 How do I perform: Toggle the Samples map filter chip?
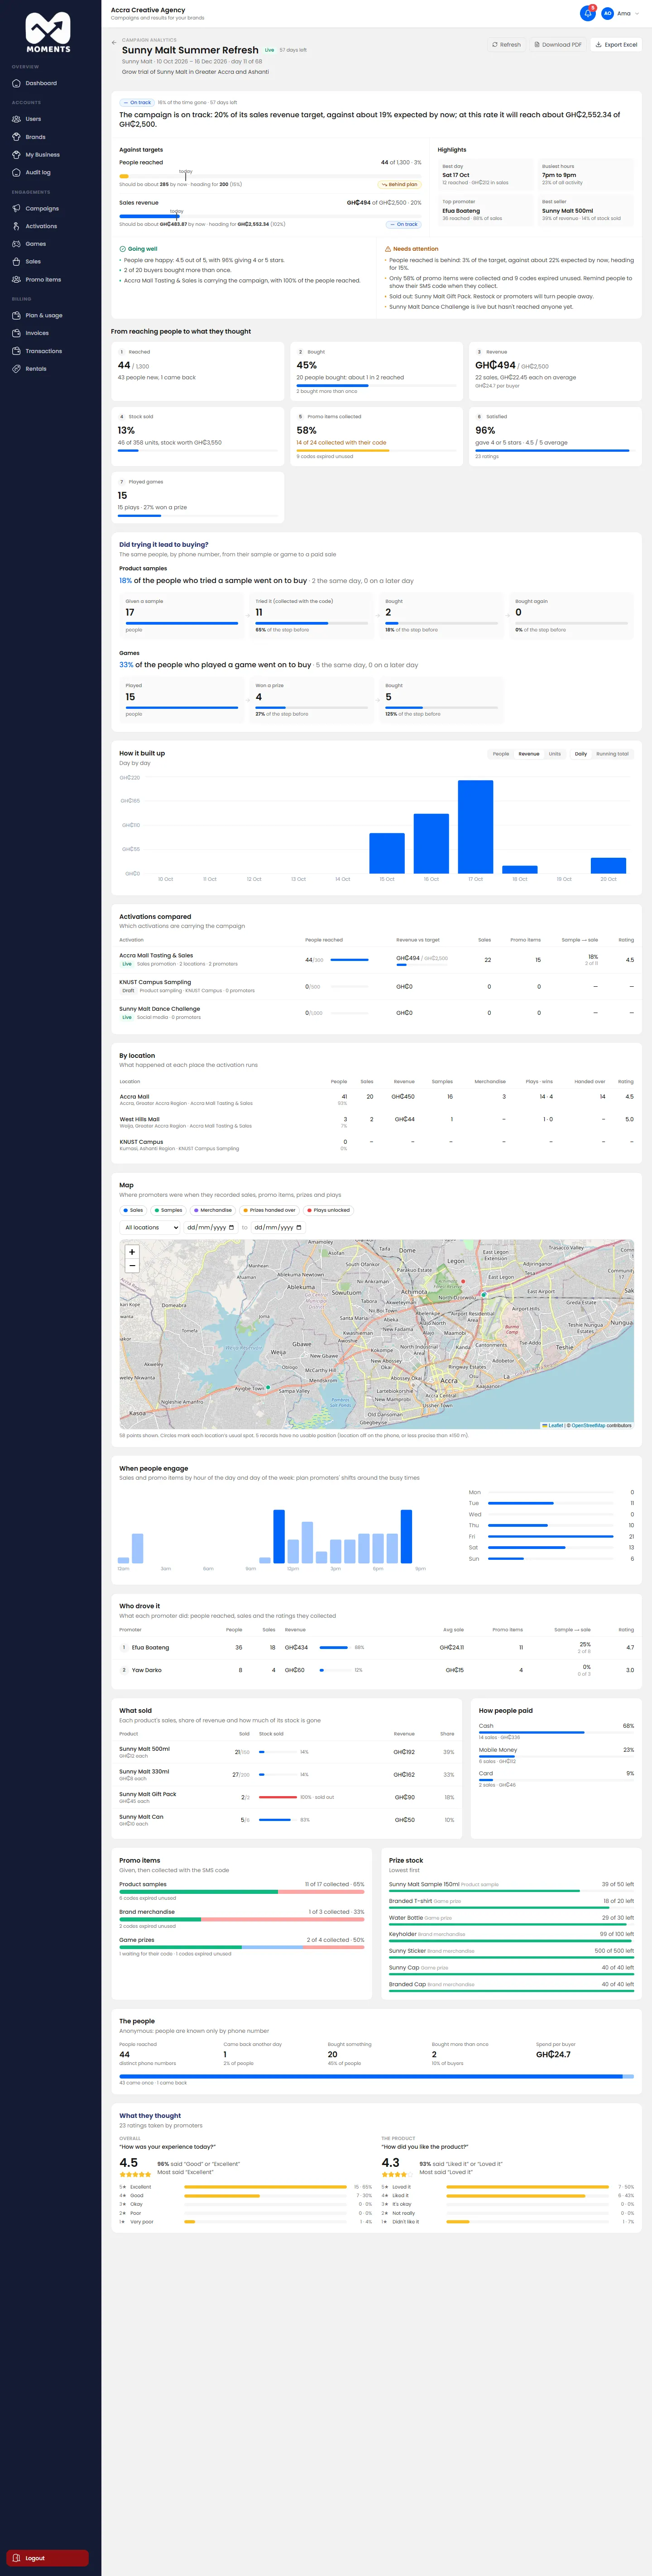(169, 1210)
